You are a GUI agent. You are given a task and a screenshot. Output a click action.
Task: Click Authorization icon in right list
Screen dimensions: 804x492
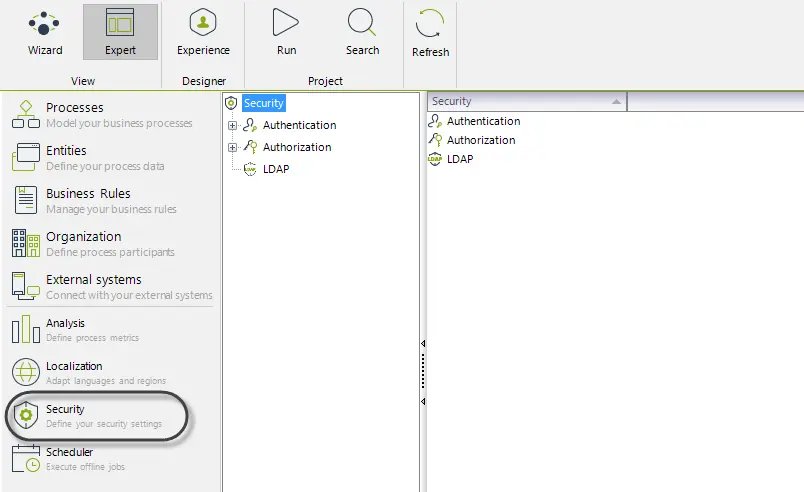click(x=435, y=140)
